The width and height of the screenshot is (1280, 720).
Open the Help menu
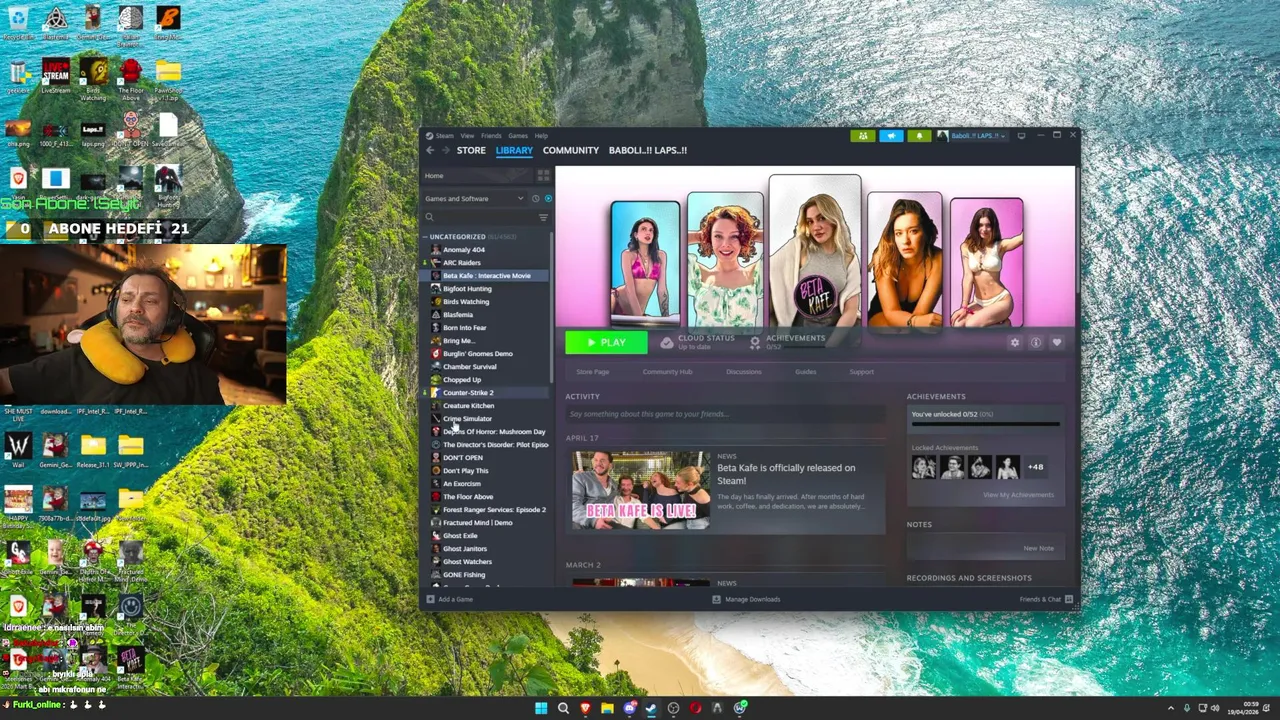[541, 136]
